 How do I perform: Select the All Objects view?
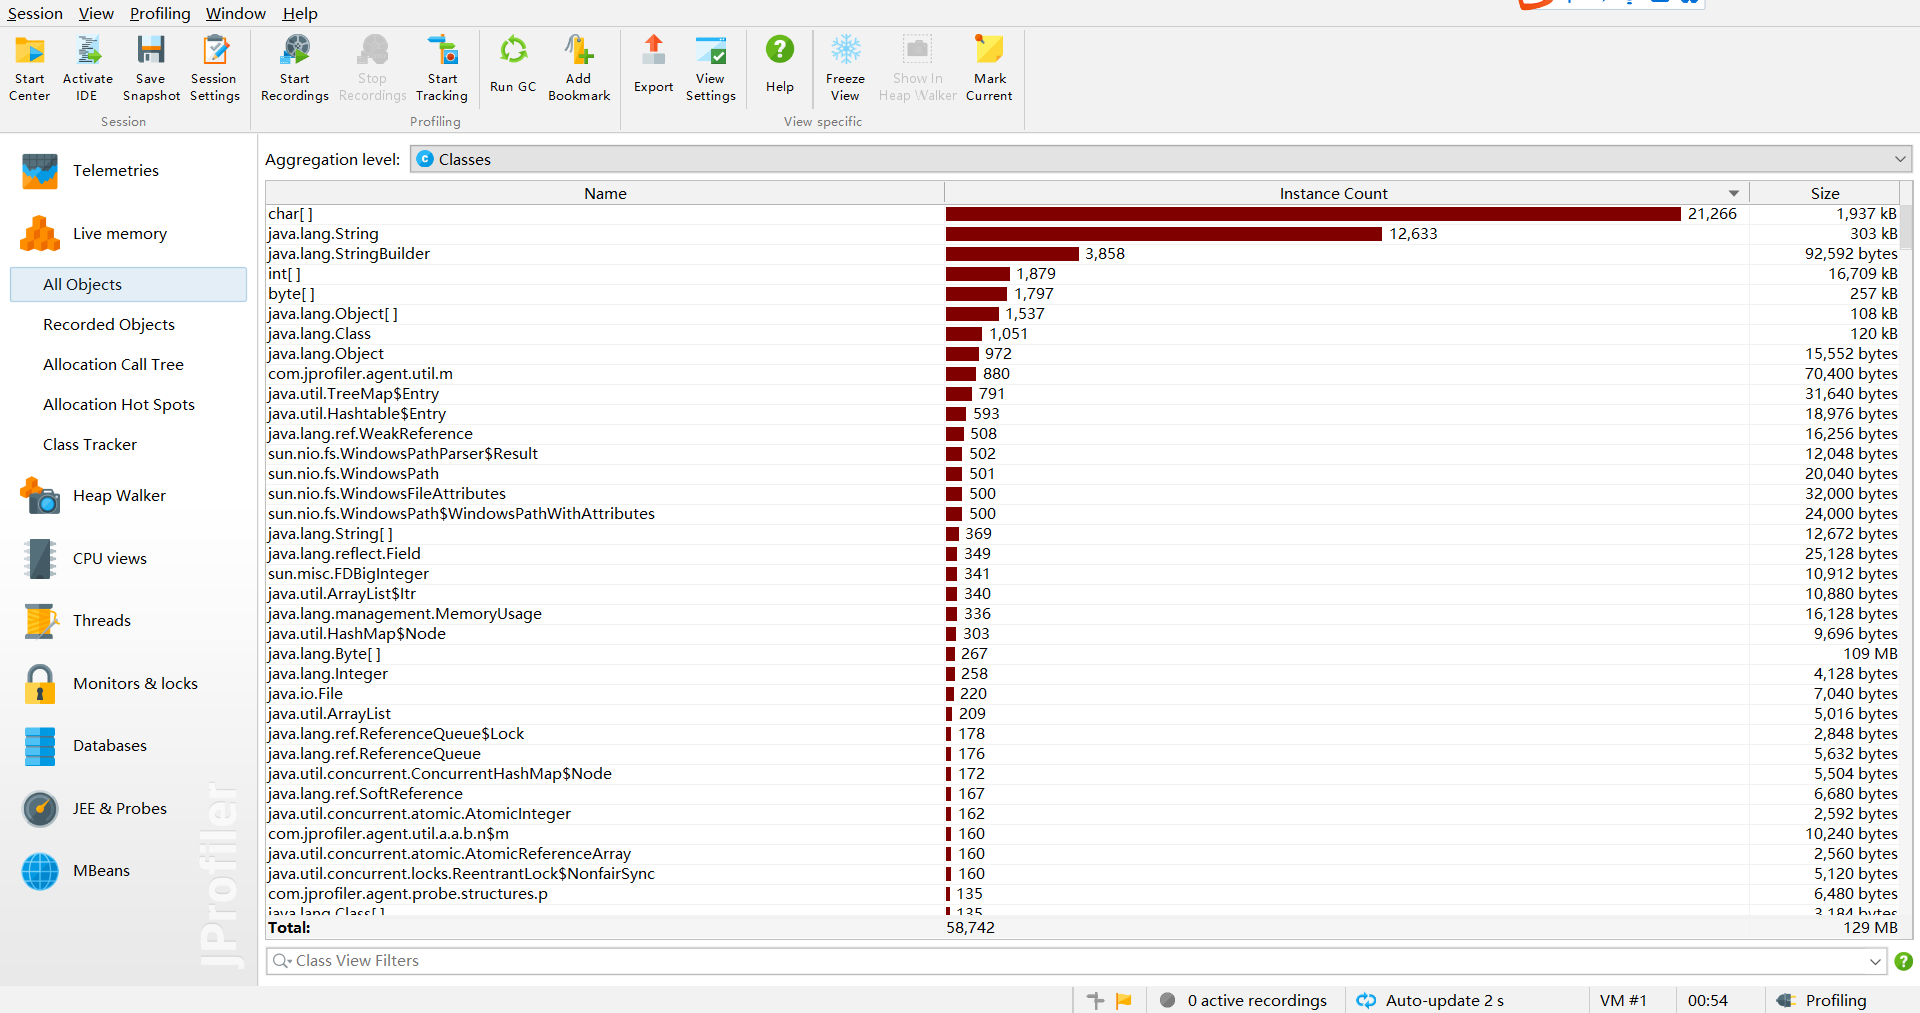coord(128,285)
